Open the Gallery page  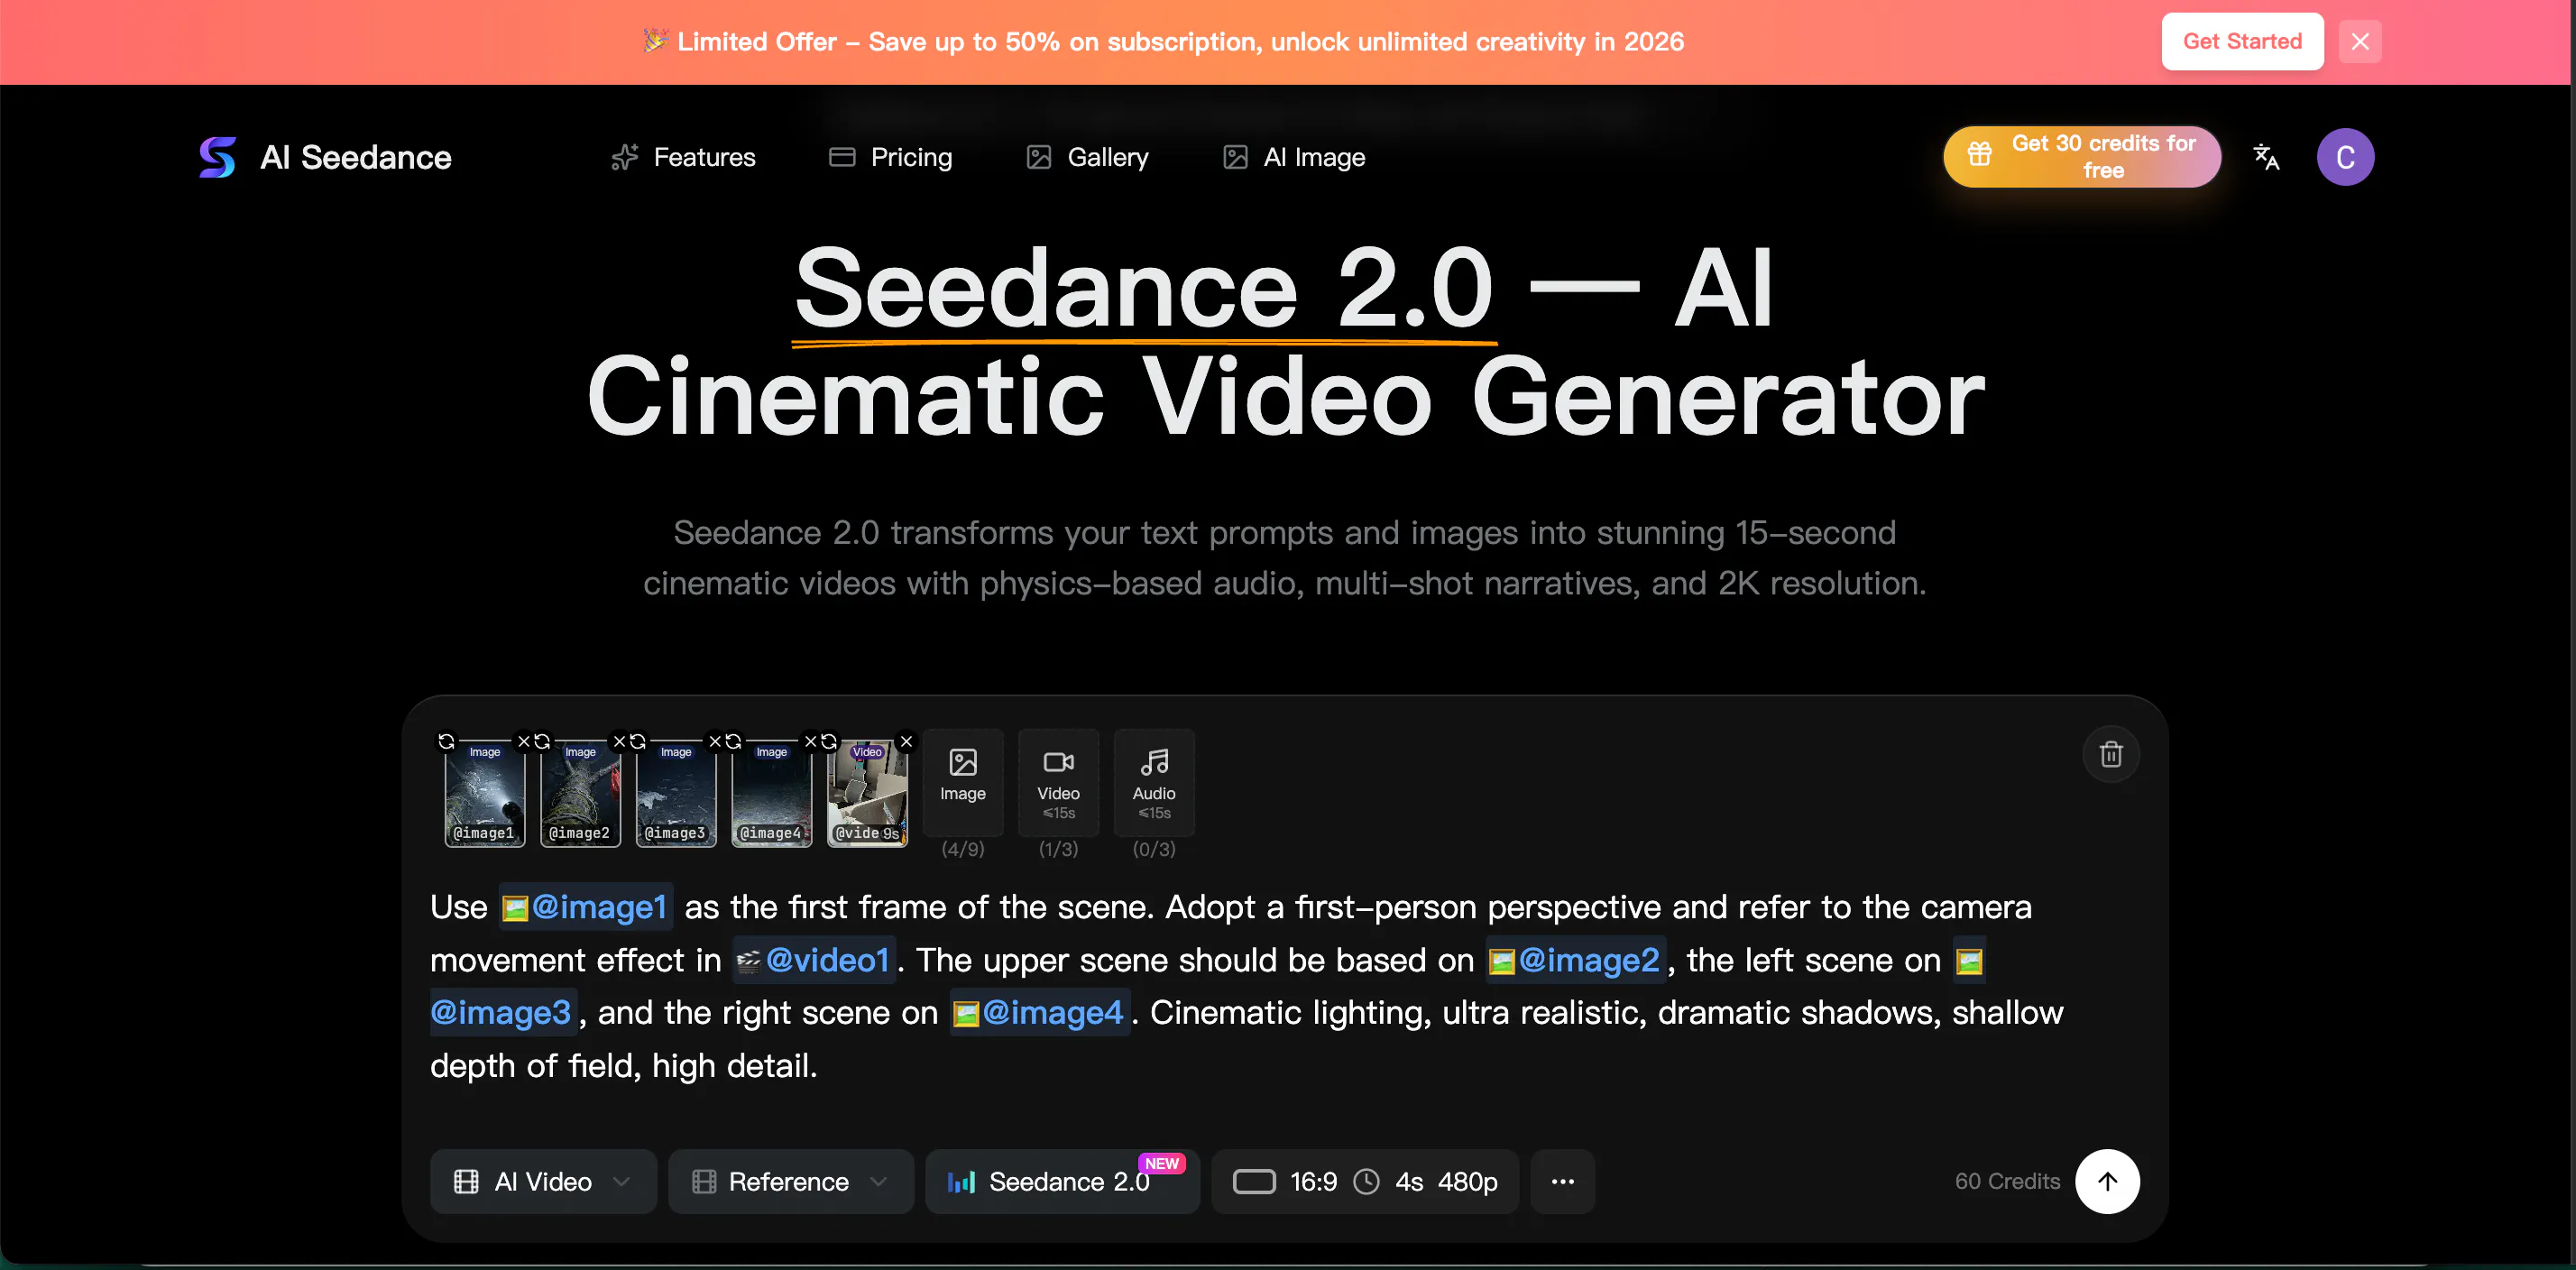(1087, 157)
